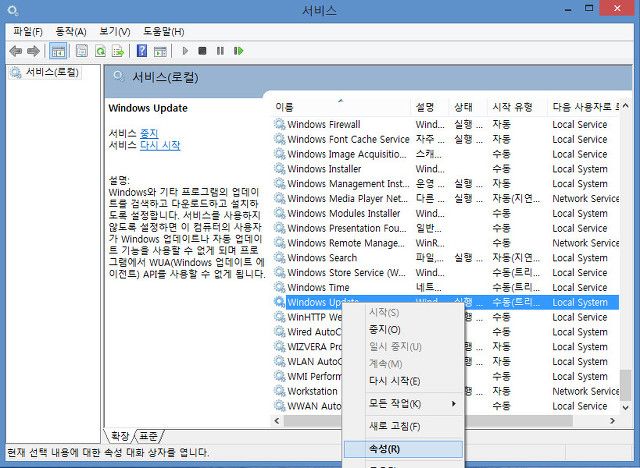Sort by the 다음 사용자로 column header
The height and width of the screenshot is (468, 640).
584,107
